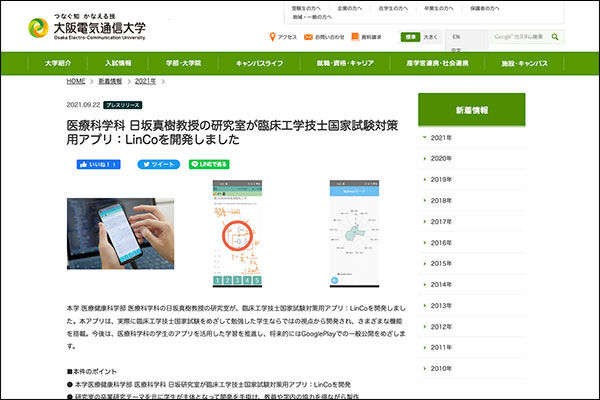Image resolution: width=600 pixels, height=400 pixels.
Task: Click the HOME breadcrumb link
Action: [76, 81]
